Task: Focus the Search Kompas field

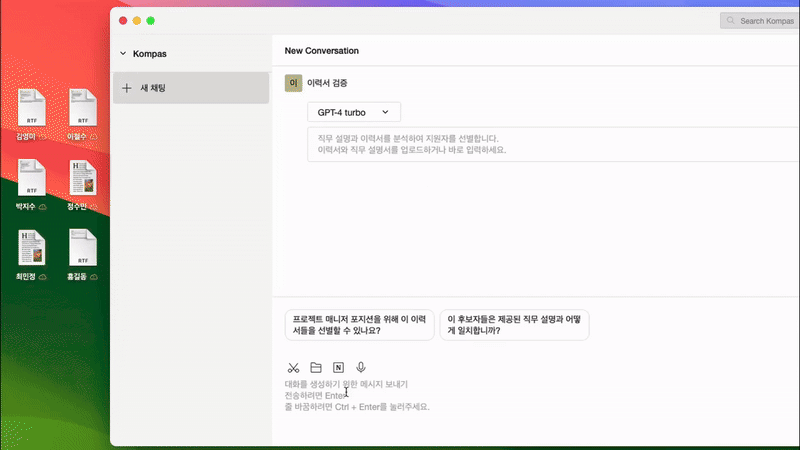Action: [760, 20]
